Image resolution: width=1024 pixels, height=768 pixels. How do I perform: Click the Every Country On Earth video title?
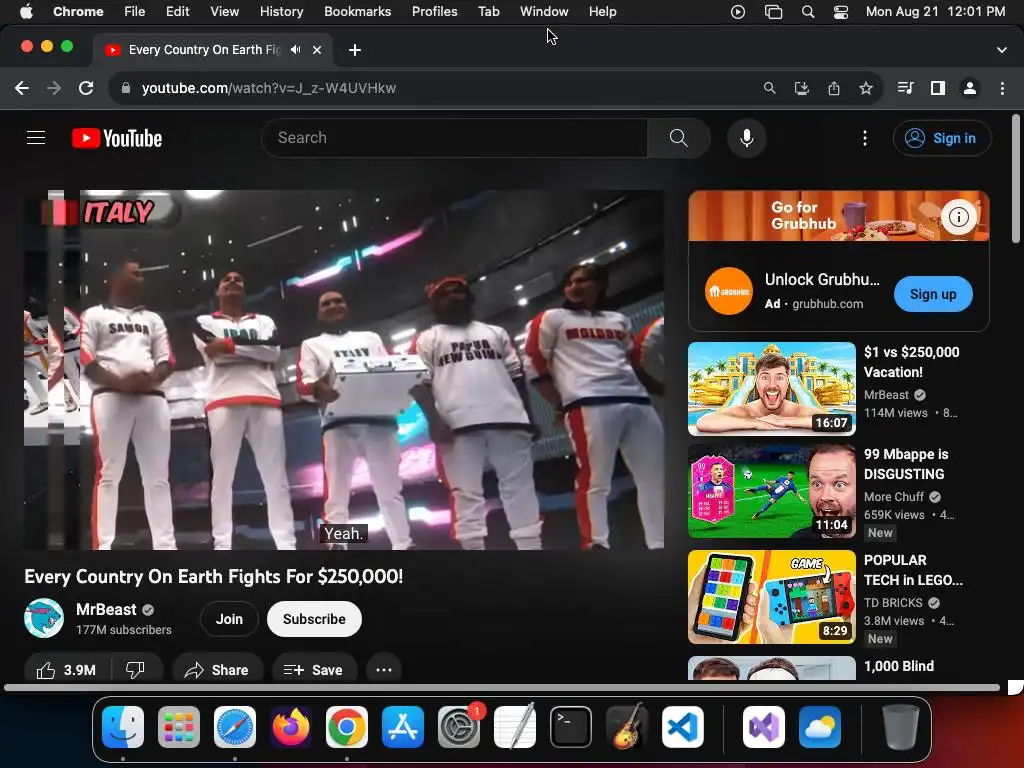[x=214, y=577]
